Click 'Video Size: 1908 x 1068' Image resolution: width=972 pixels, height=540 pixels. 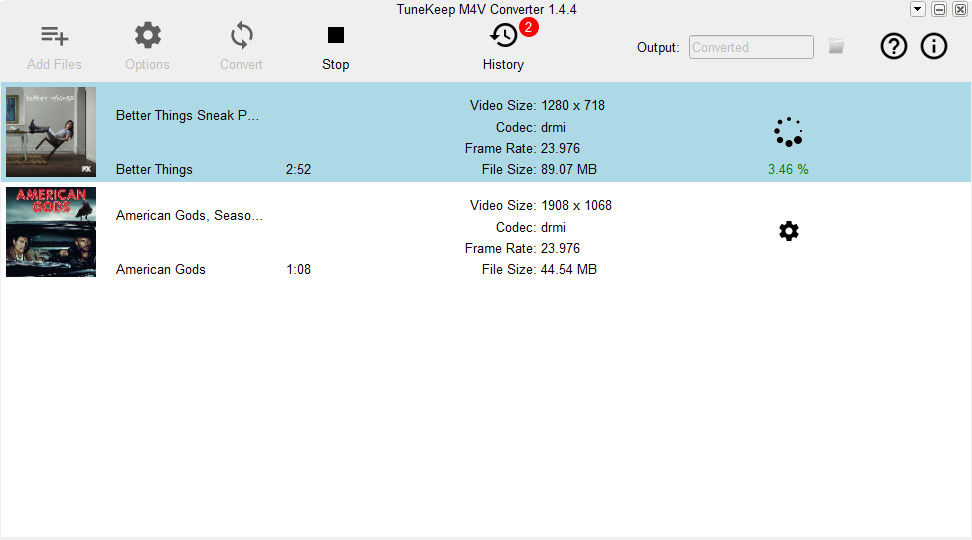coord(541,205)
